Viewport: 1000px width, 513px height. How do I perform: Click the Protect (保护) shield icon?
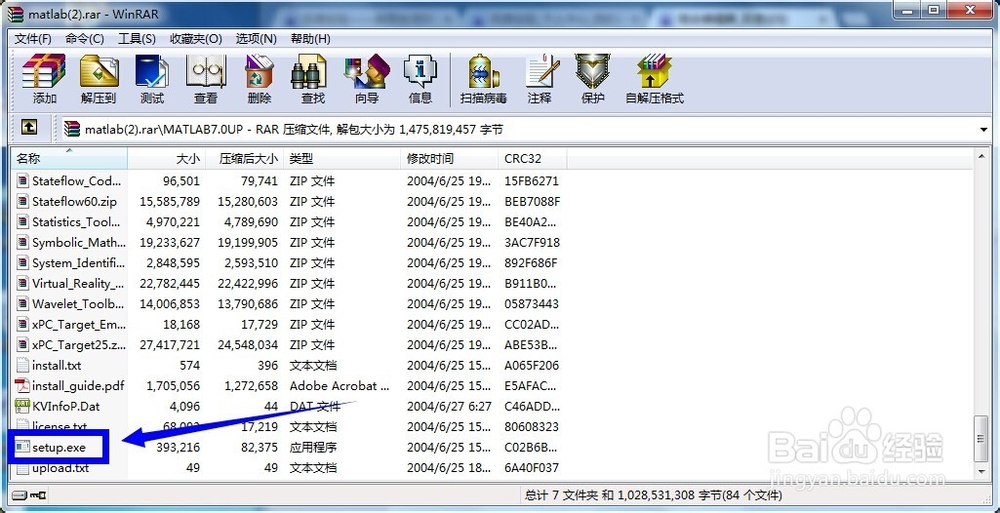[x=592, y=71]
